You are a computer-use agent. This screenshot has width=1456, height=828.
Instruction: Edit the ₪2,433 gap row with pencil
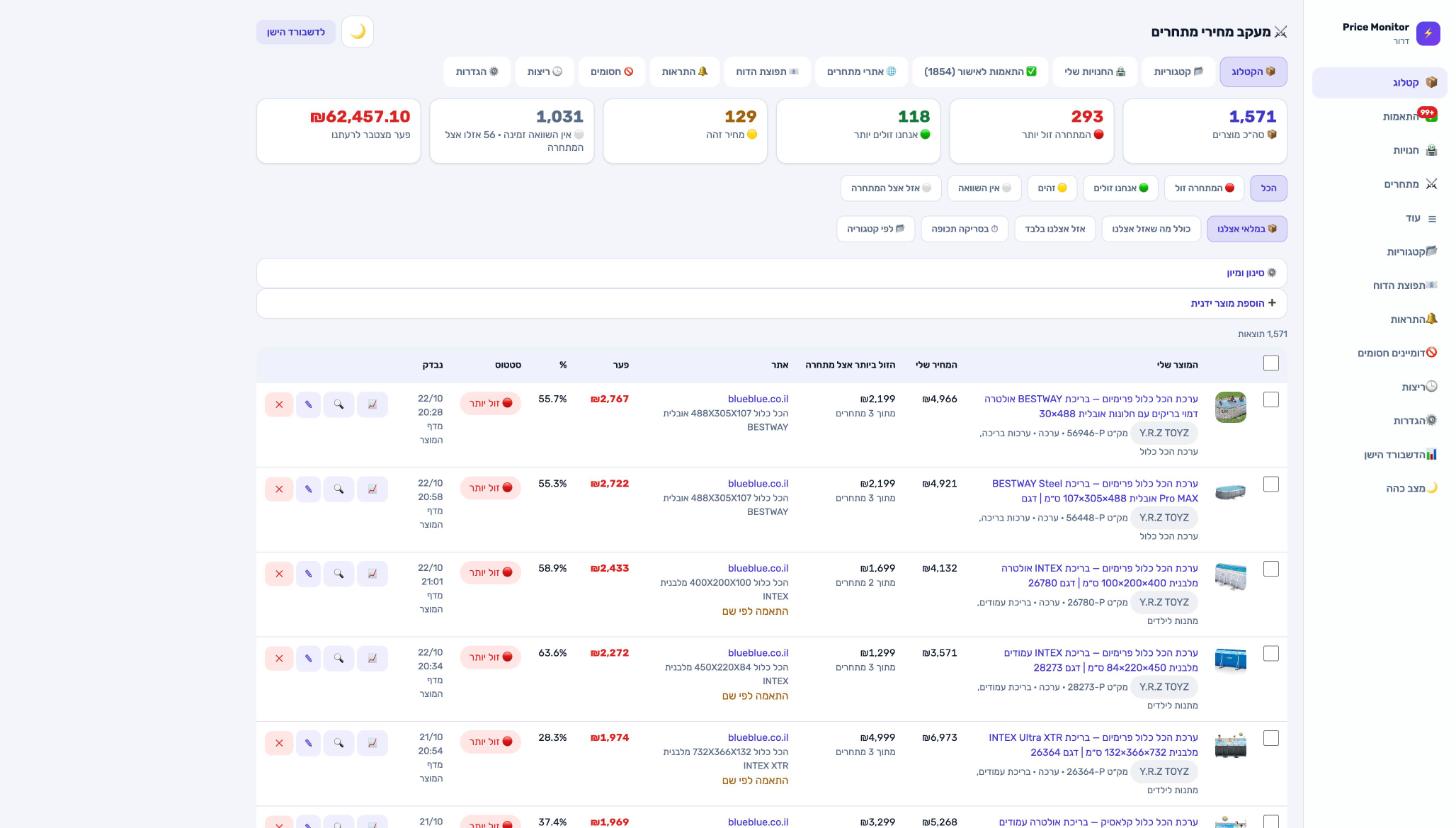tap(308, 574)
